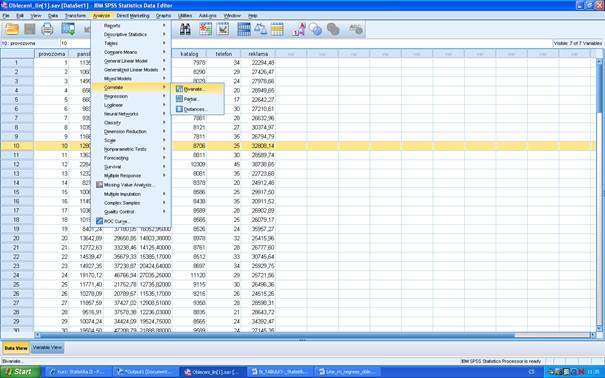
Task: Expand Descriptive Statistics submenu
Action: [x=131, y=34]
